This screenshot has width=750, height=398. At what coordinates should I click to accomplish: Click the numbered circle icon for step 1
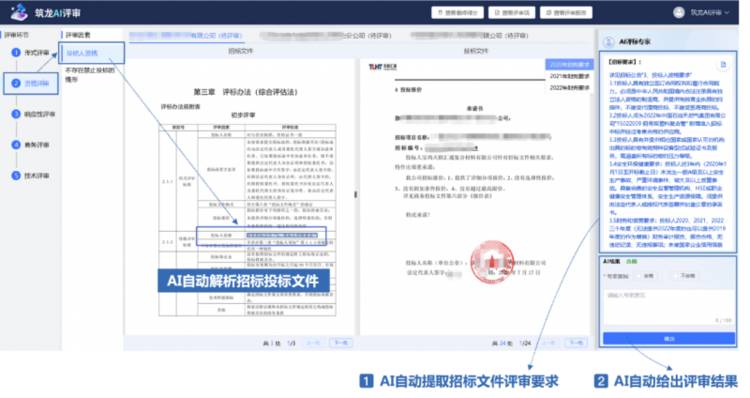point(16,52)
